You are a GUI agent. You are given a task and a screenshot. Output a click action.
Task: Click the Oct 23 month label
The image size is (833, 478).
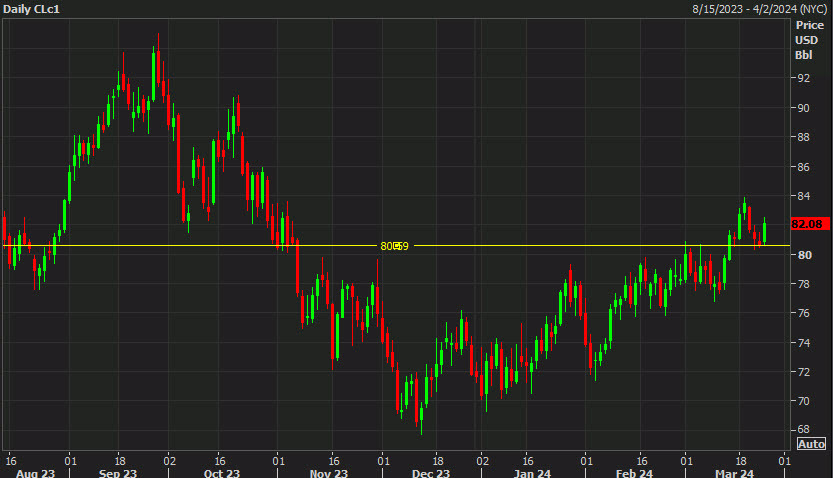tap(222, 473)
